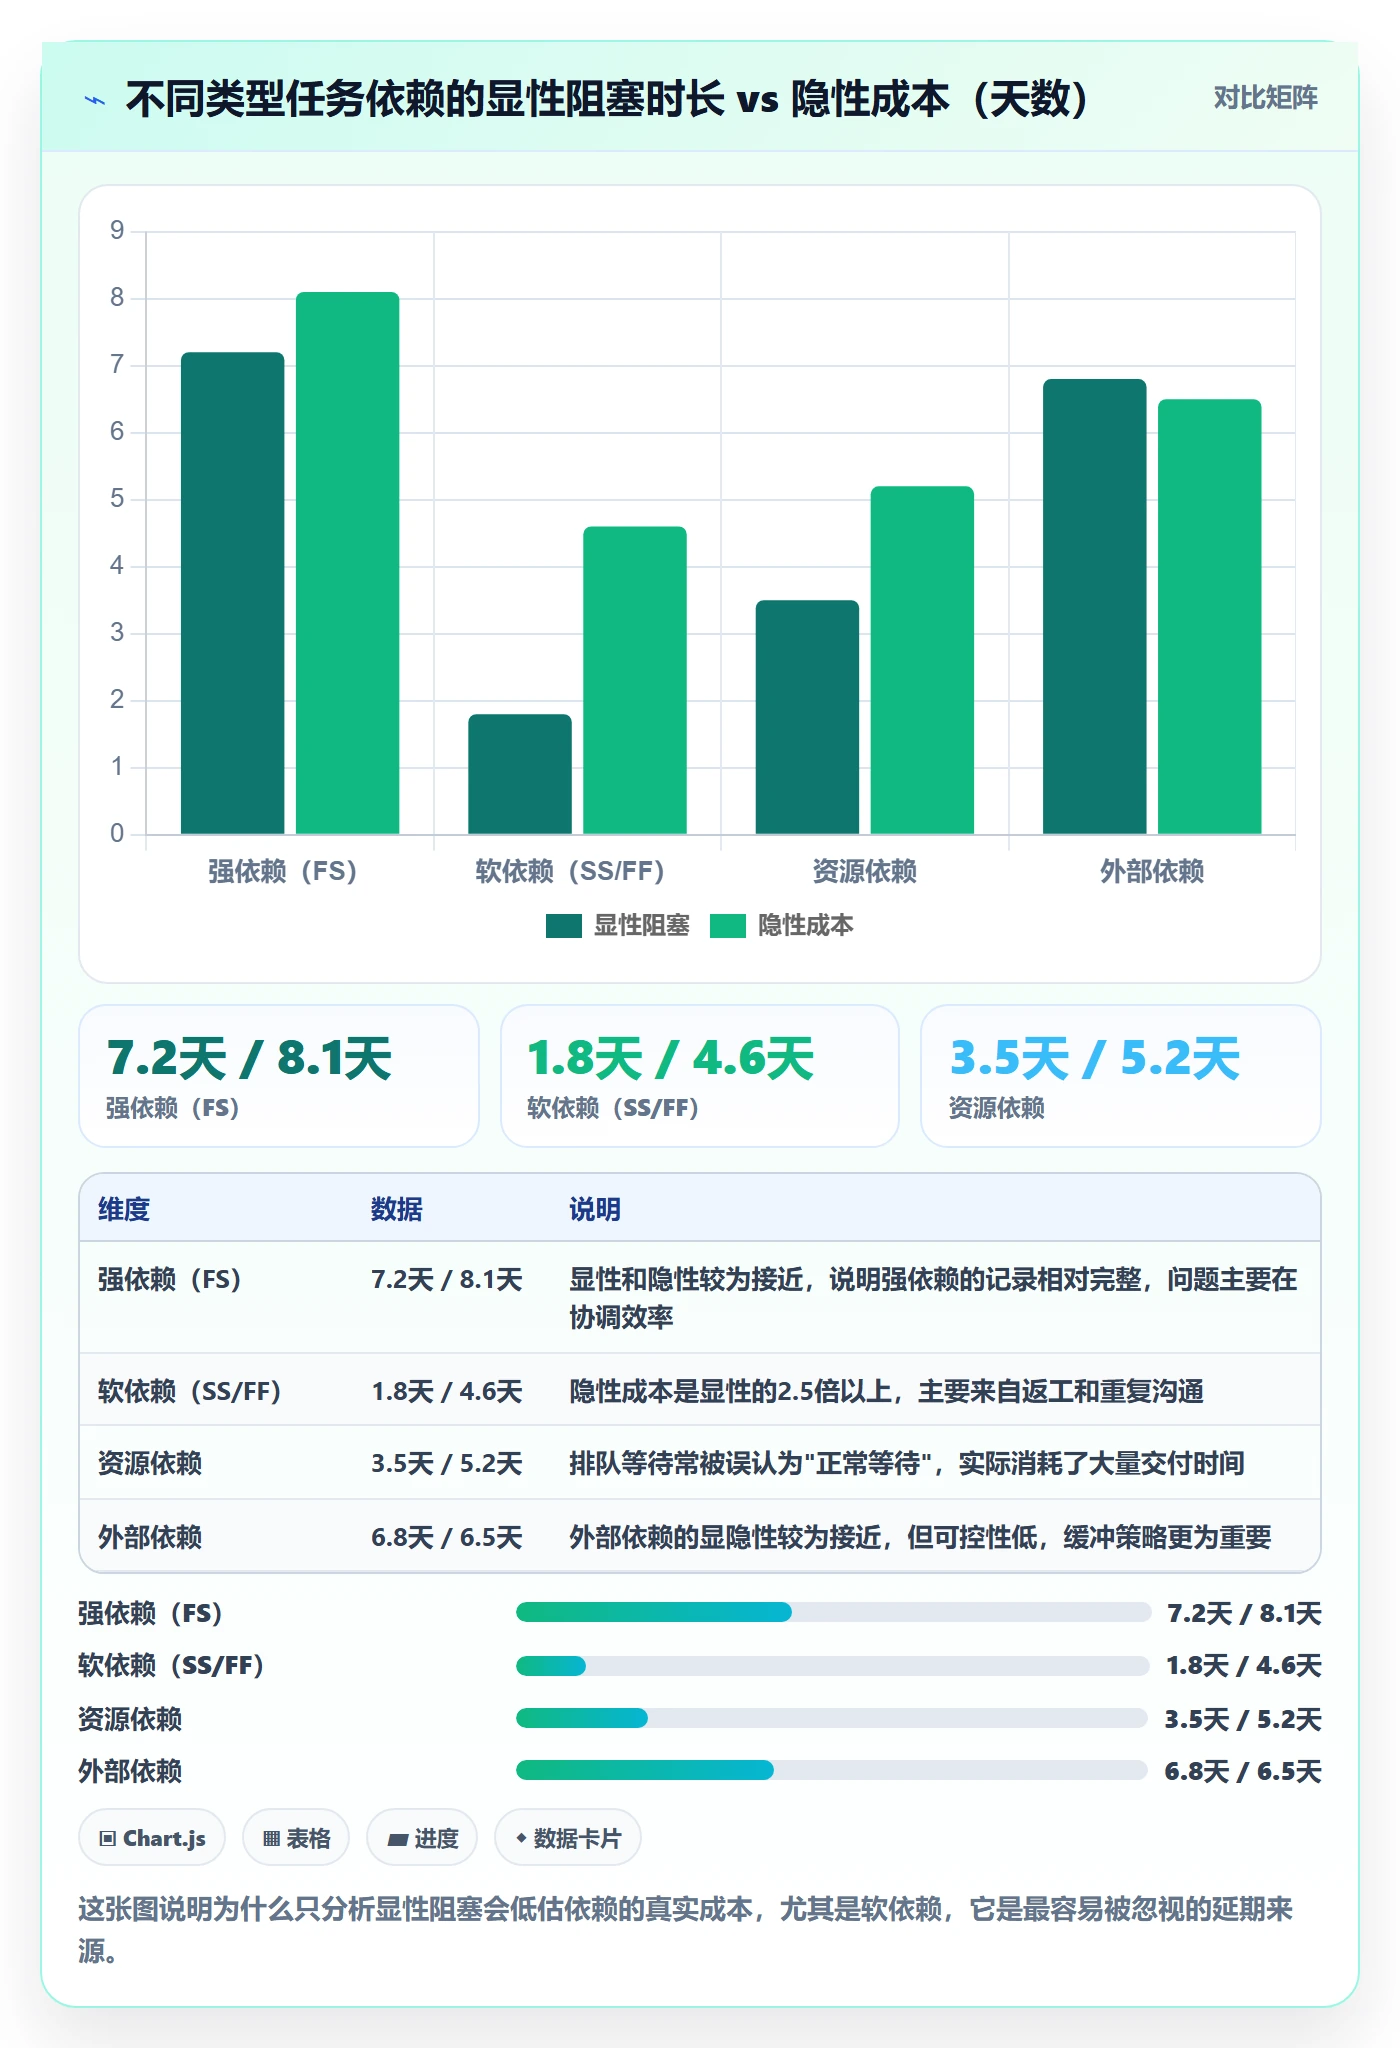Select the 软依赖（SS/FF） table row name
The image size is (1400, 2048).
point(190,1391)
